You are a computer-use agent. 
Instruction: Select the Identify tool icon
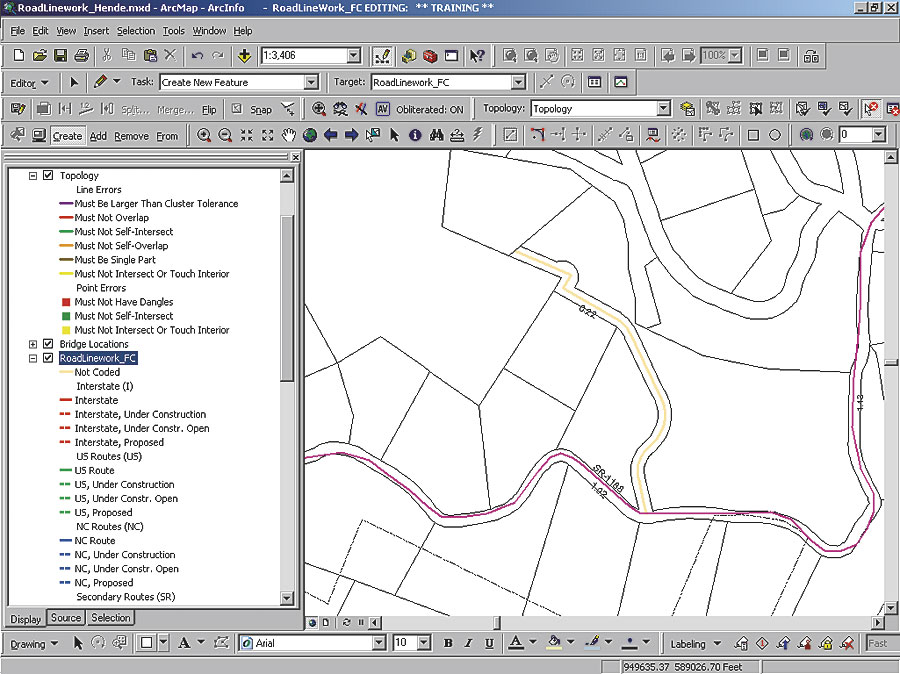point(414,135)
